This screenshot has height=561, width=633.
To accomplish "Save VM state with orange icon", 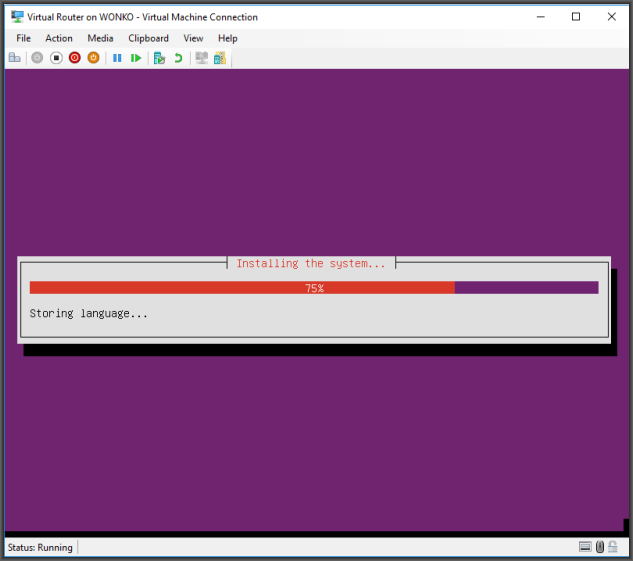I will click(93, 58).
